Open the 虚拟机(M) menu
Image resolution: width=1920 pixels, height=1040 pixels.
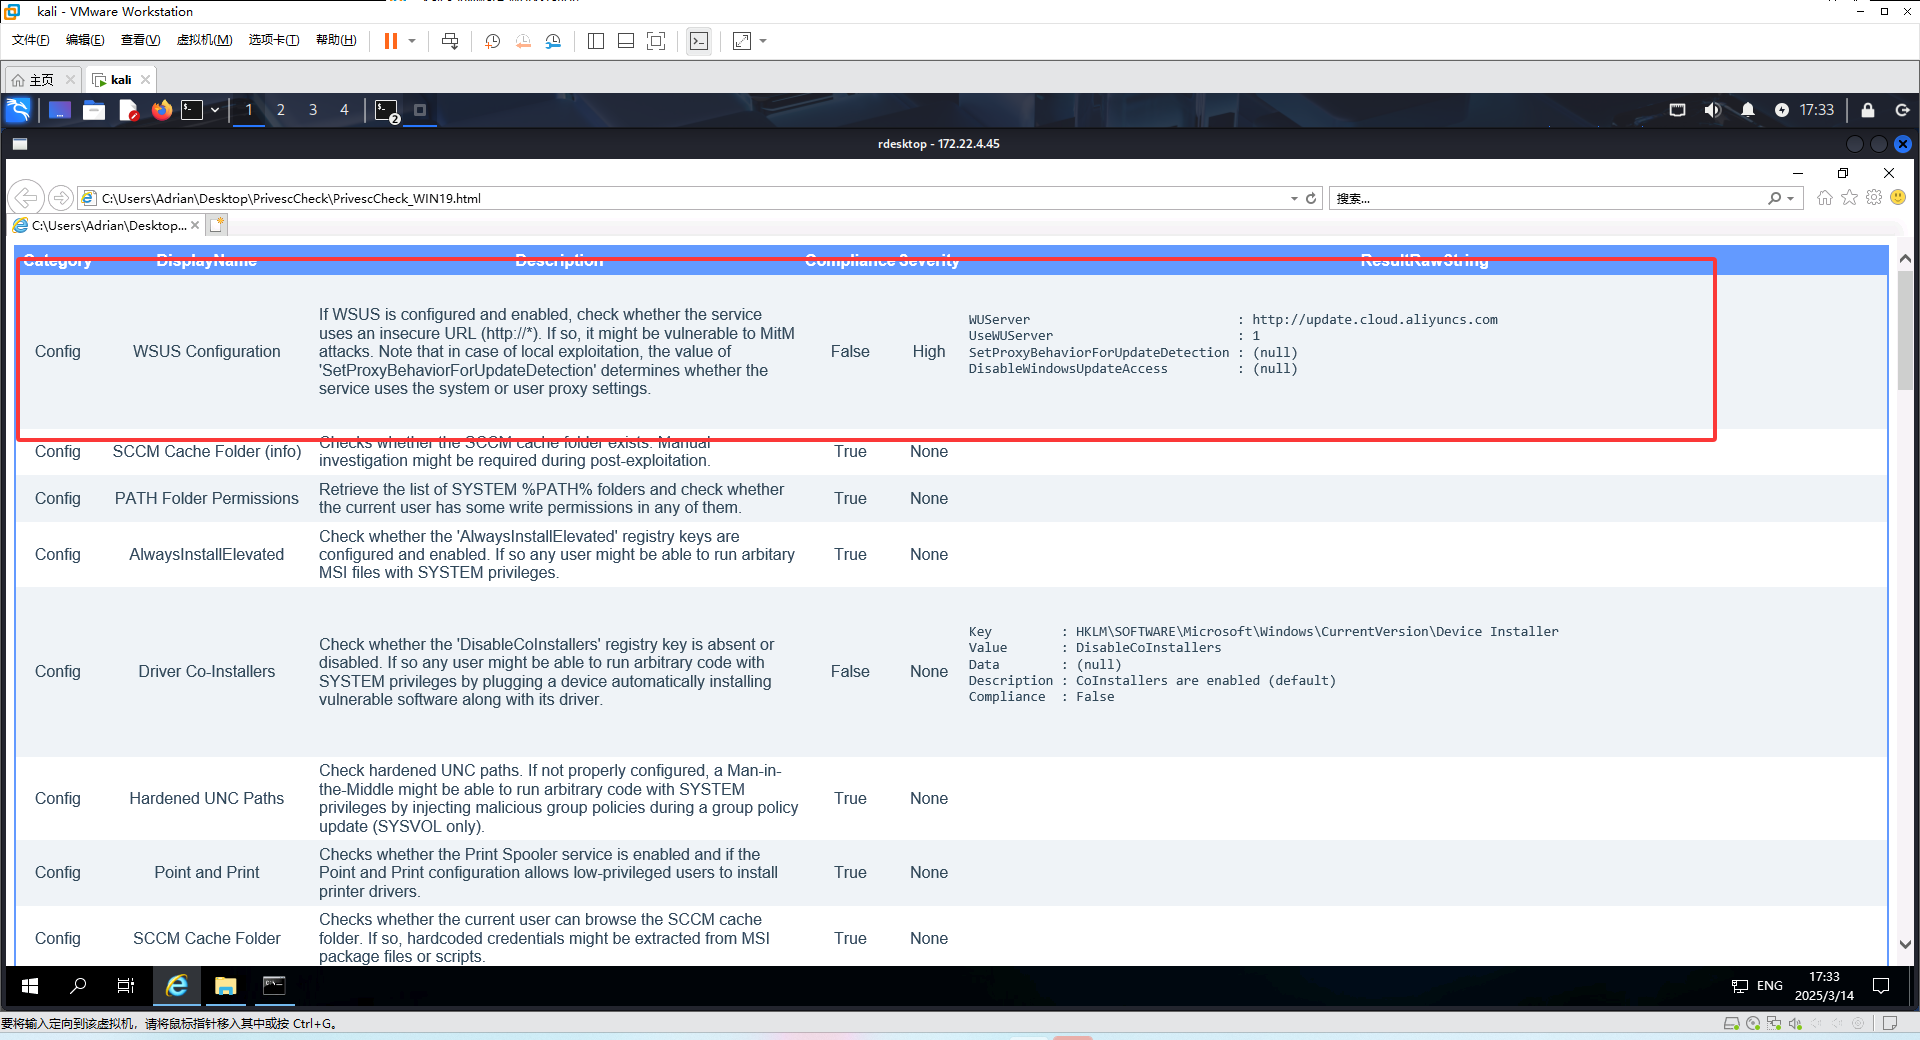coord(204,40)
